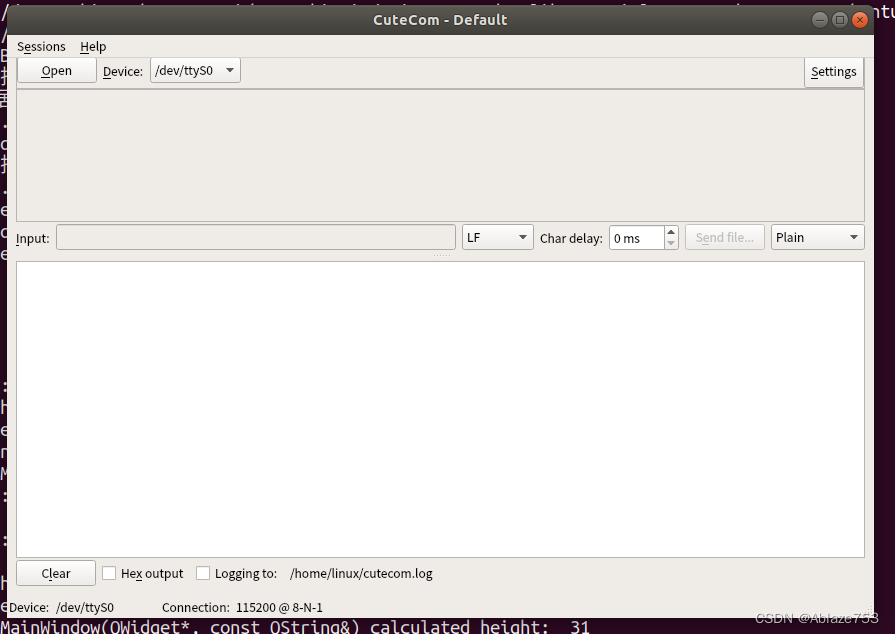
Task: Open the Device selection dropdown
Action: click(x=195, y=70)
